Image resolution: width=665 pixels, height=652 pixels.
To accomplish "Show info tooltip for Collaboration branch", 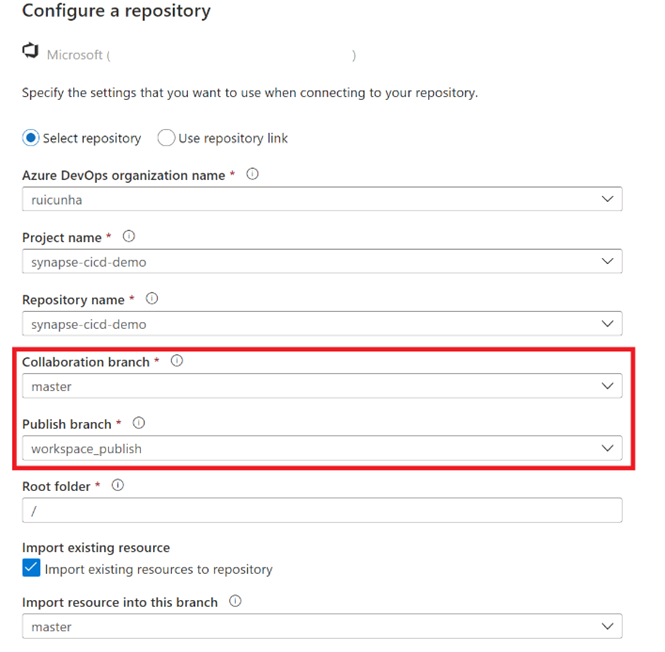I will (x=177, y=361).
